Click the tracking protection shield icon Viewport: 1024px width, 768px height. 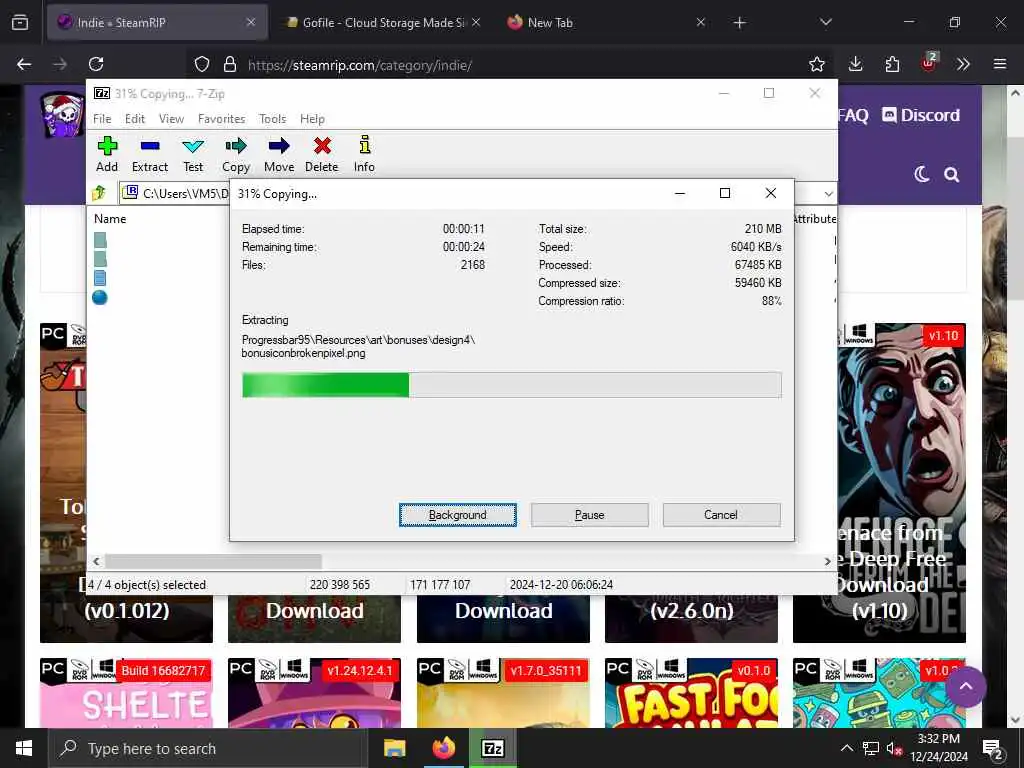coord(202,64)
